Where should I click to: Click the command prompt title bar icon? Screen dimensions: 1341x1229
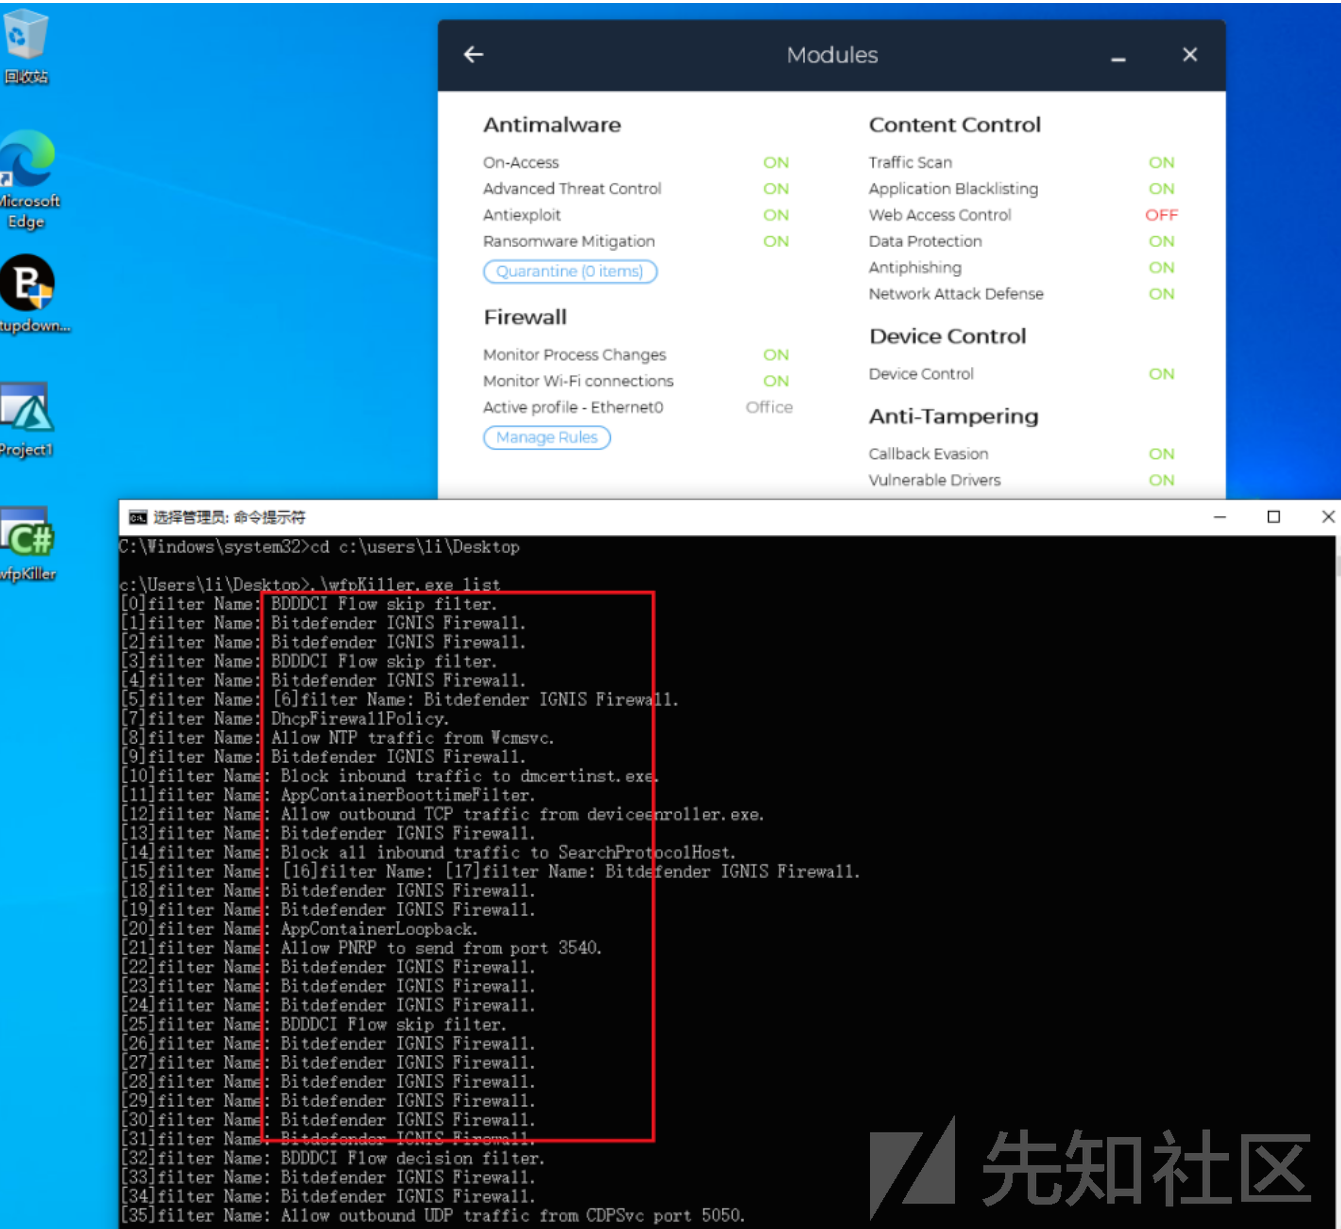138,517
